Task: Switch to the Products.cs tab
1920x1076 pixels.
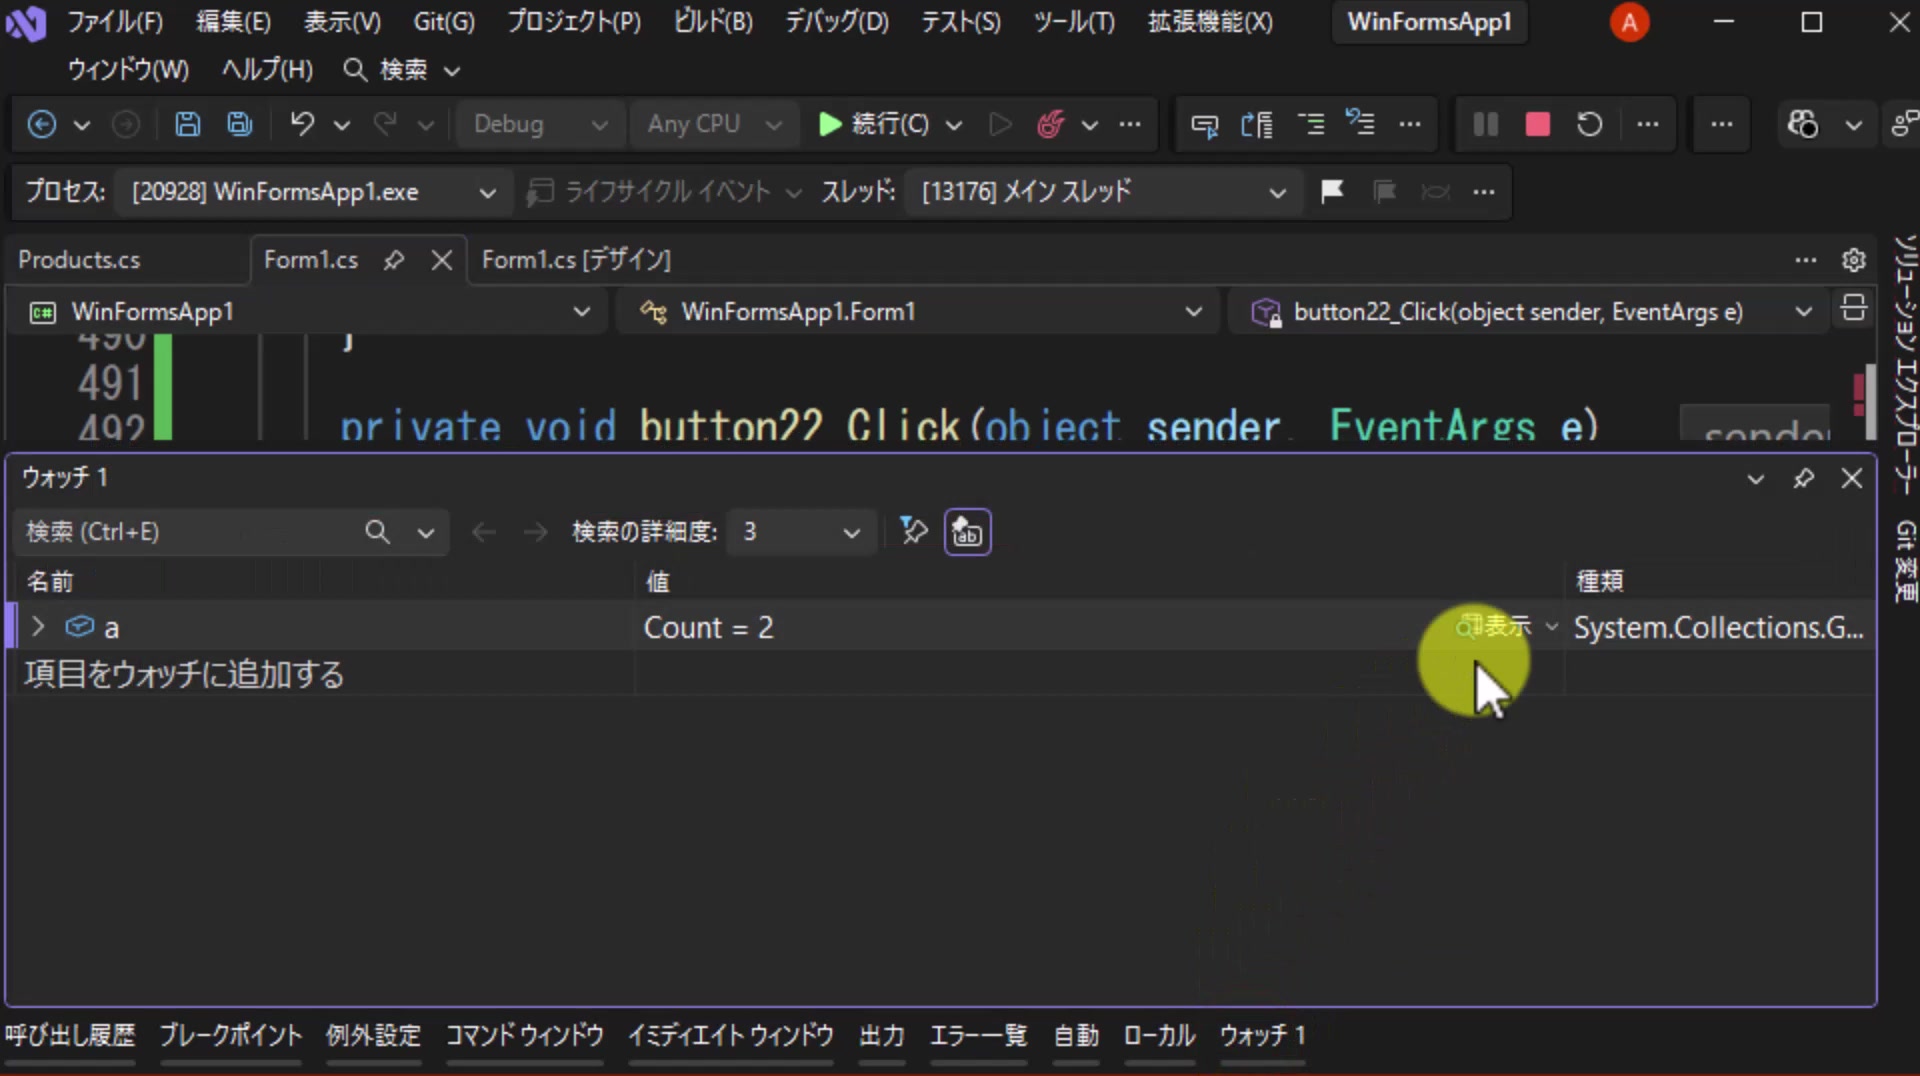Action: coord(79,260)
